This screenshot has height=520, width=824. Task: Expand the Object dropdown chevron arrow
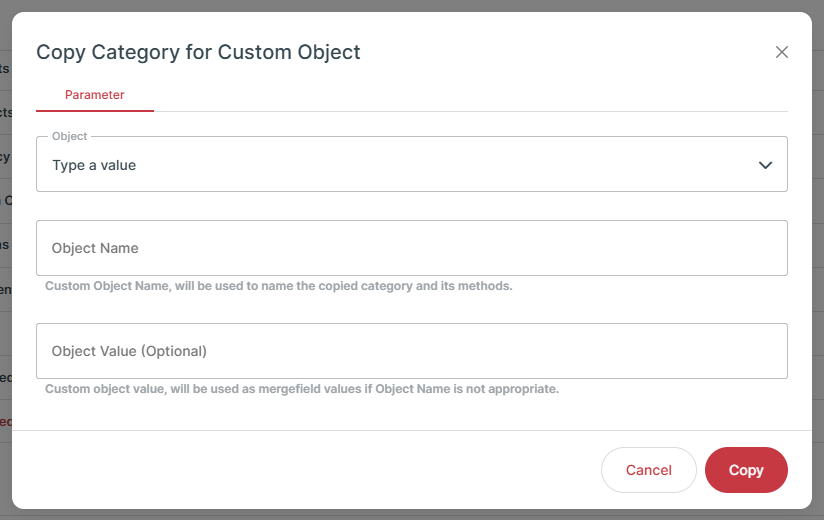tap(765, 165)
